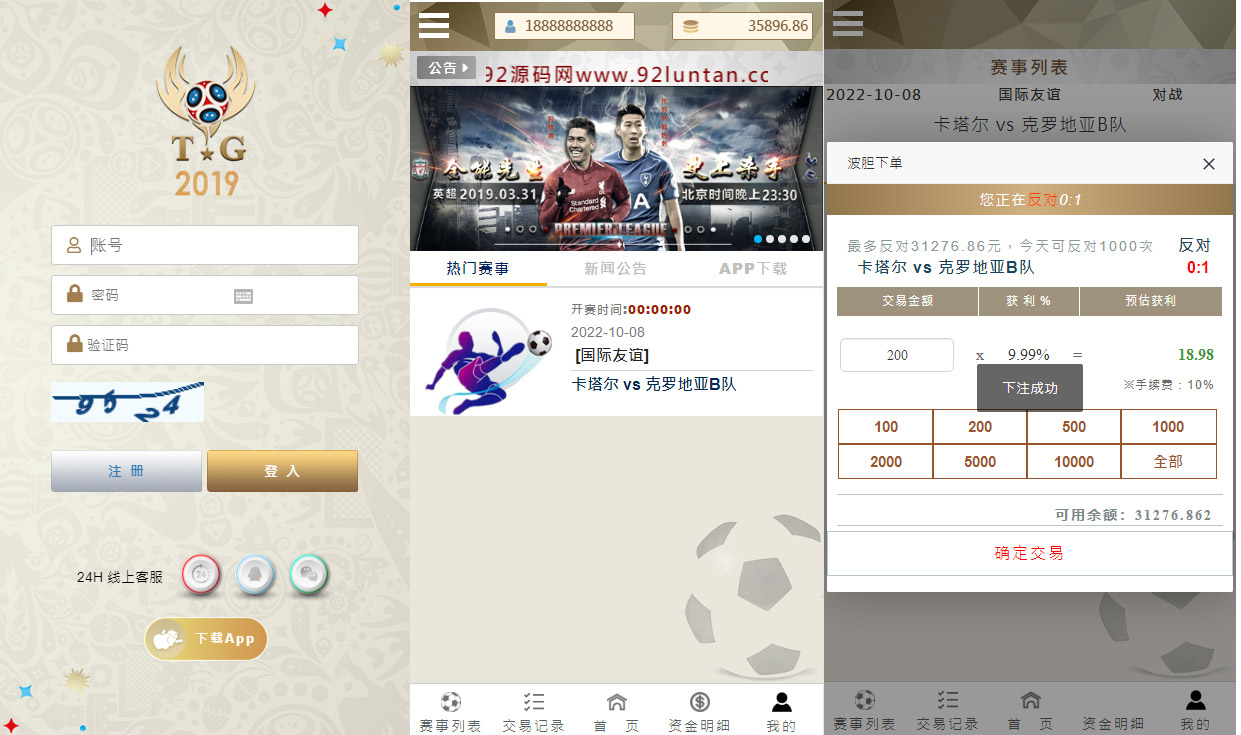The width and height of the screenshot is (1241, 735).
Task: Click the 下载App button
Action: tap(206, 639)
